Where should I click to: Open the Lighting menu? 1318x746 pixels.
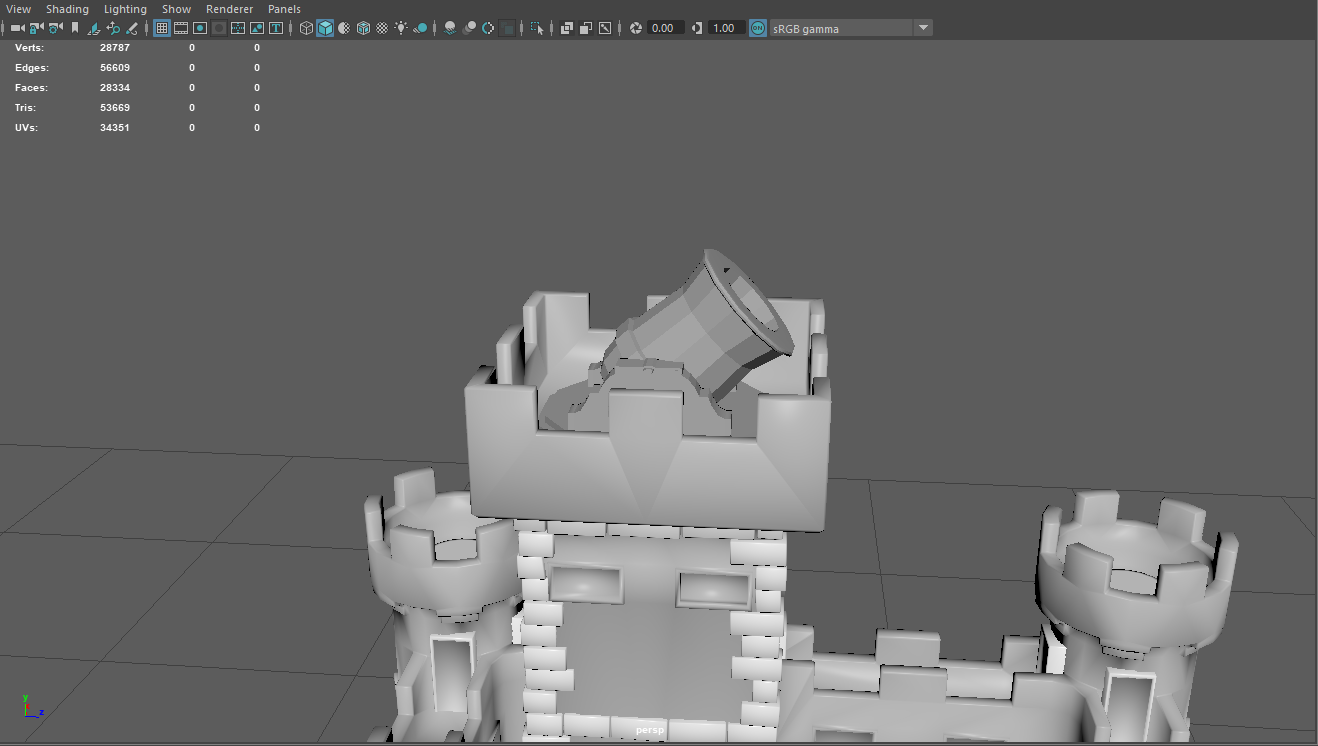coord(125,9)
